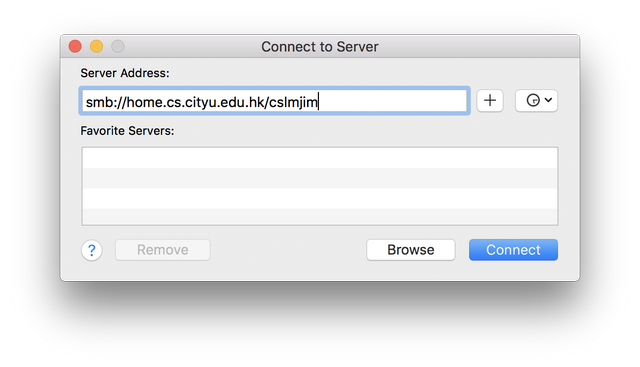Click the dimmed Remove button
Viewport: 640px width, 367px height.
click(162, 250)
